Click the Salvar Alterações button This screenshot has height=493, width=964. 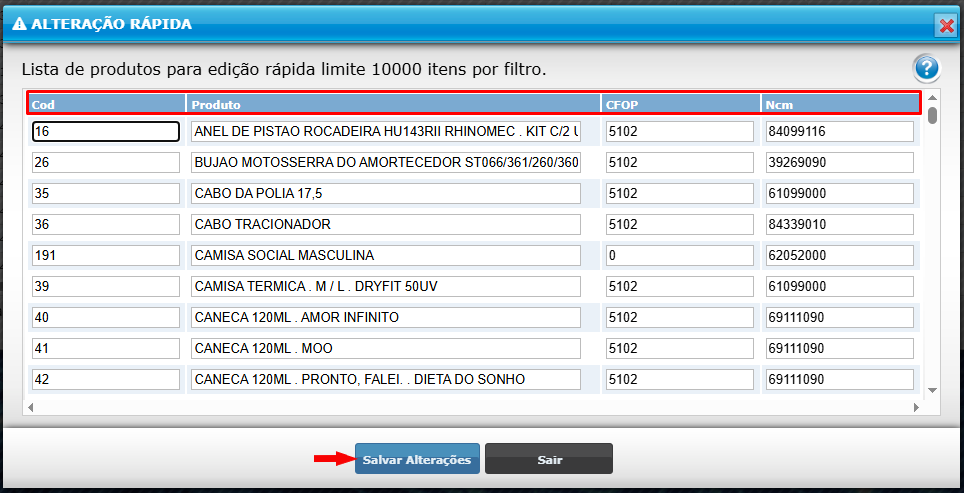417,459
